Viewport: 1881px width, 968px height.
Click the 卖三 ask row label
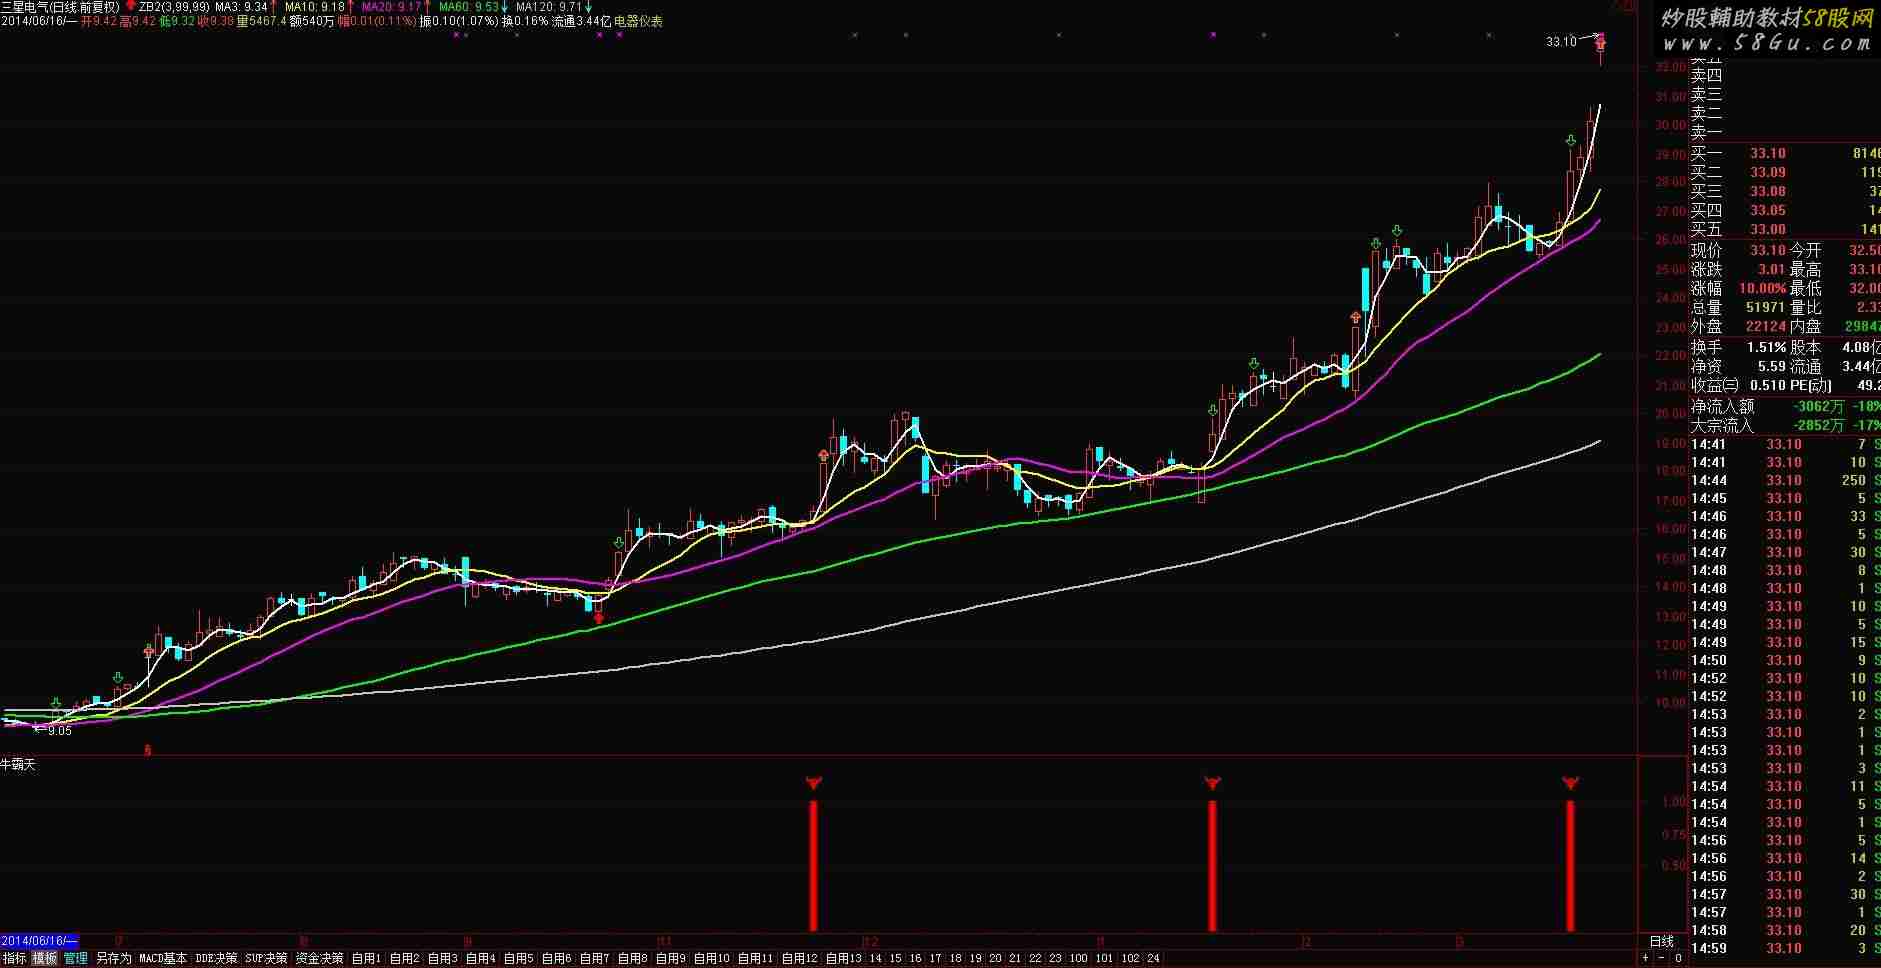(x=1707, y=94)
